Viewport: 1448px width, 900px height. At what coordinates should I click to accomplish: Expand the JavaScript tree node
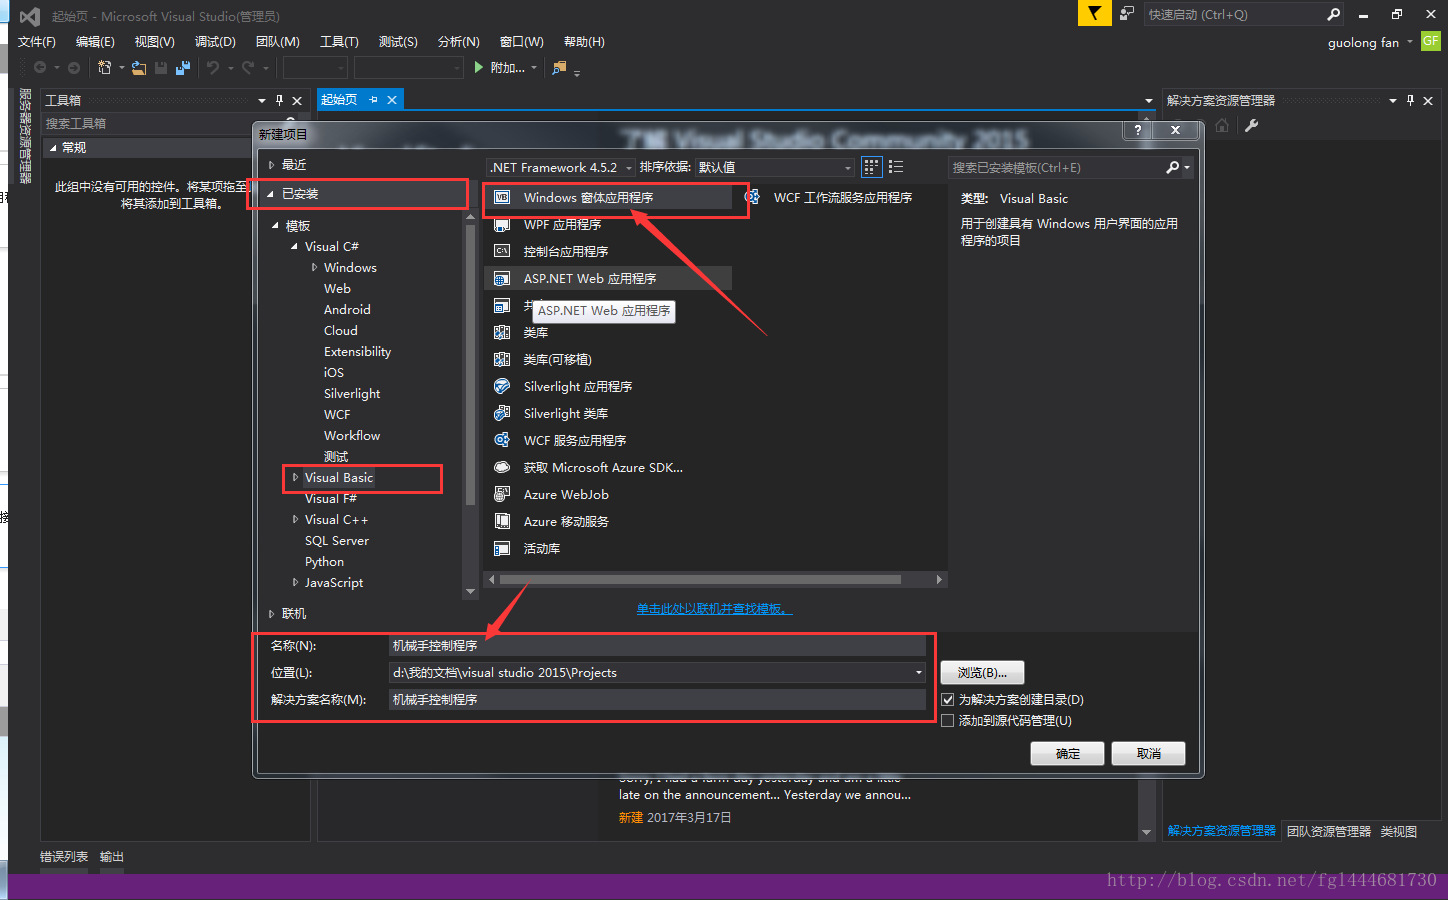295,583
